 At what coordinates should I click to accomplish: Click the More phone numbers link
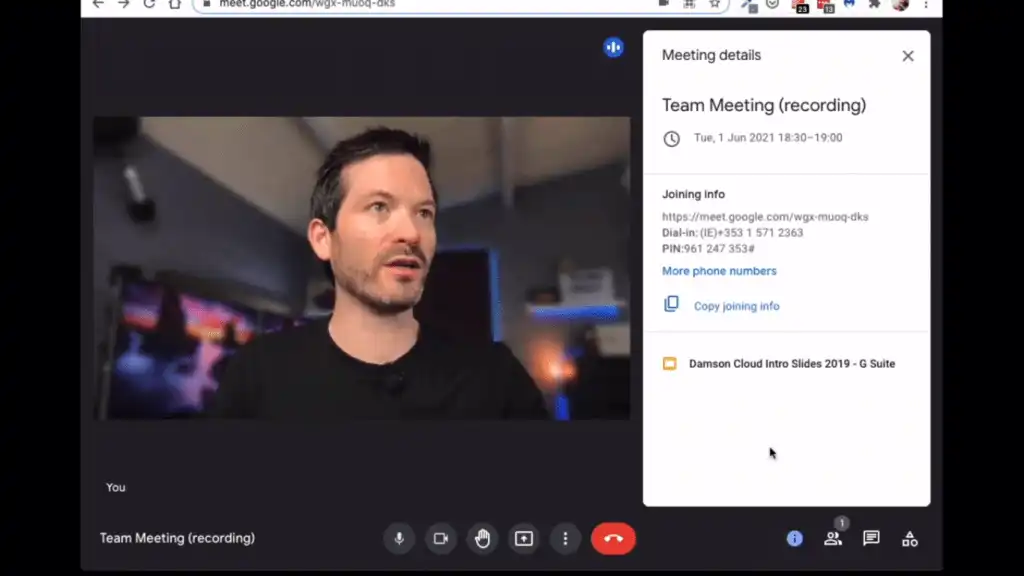point(719,271)
